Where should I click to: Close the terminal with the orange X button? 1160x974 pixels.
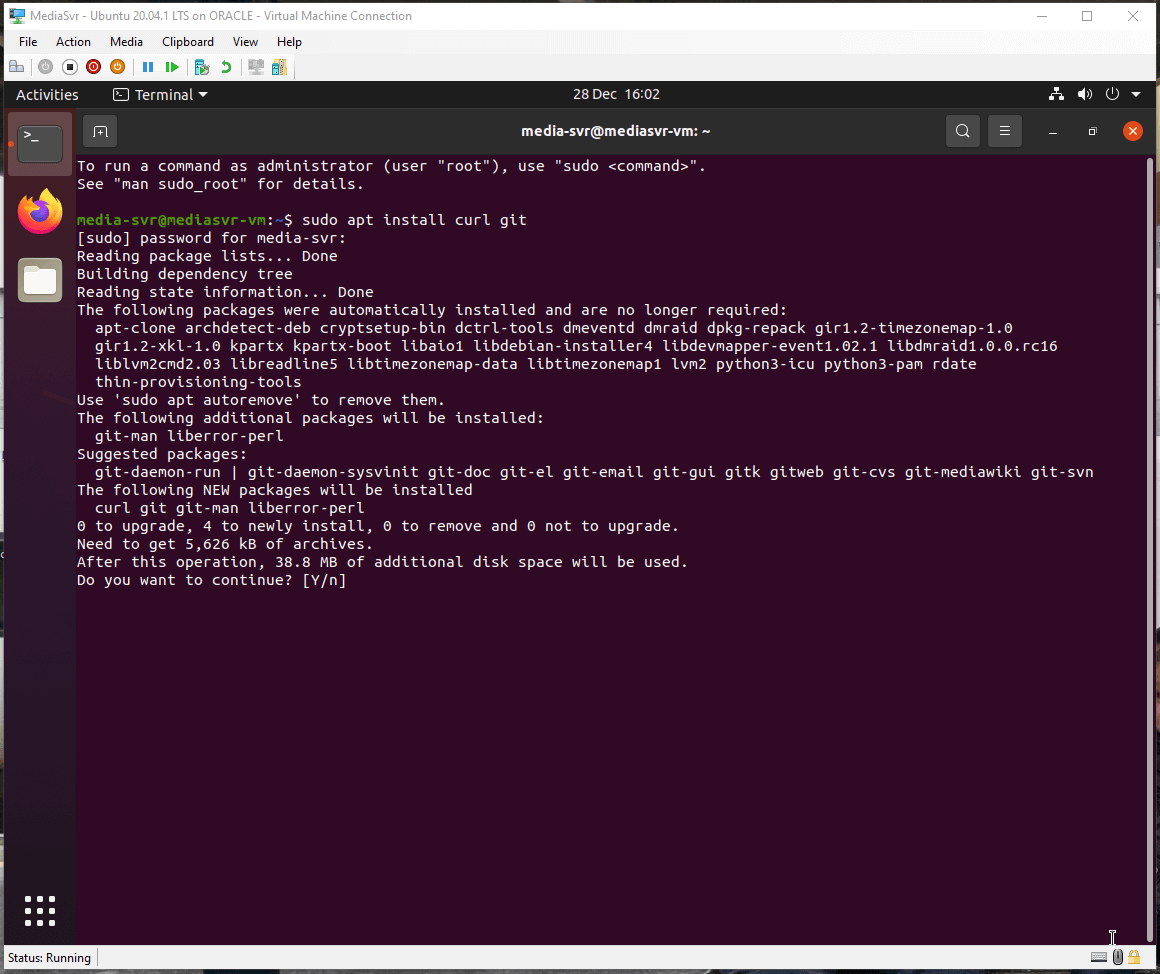1133,131
